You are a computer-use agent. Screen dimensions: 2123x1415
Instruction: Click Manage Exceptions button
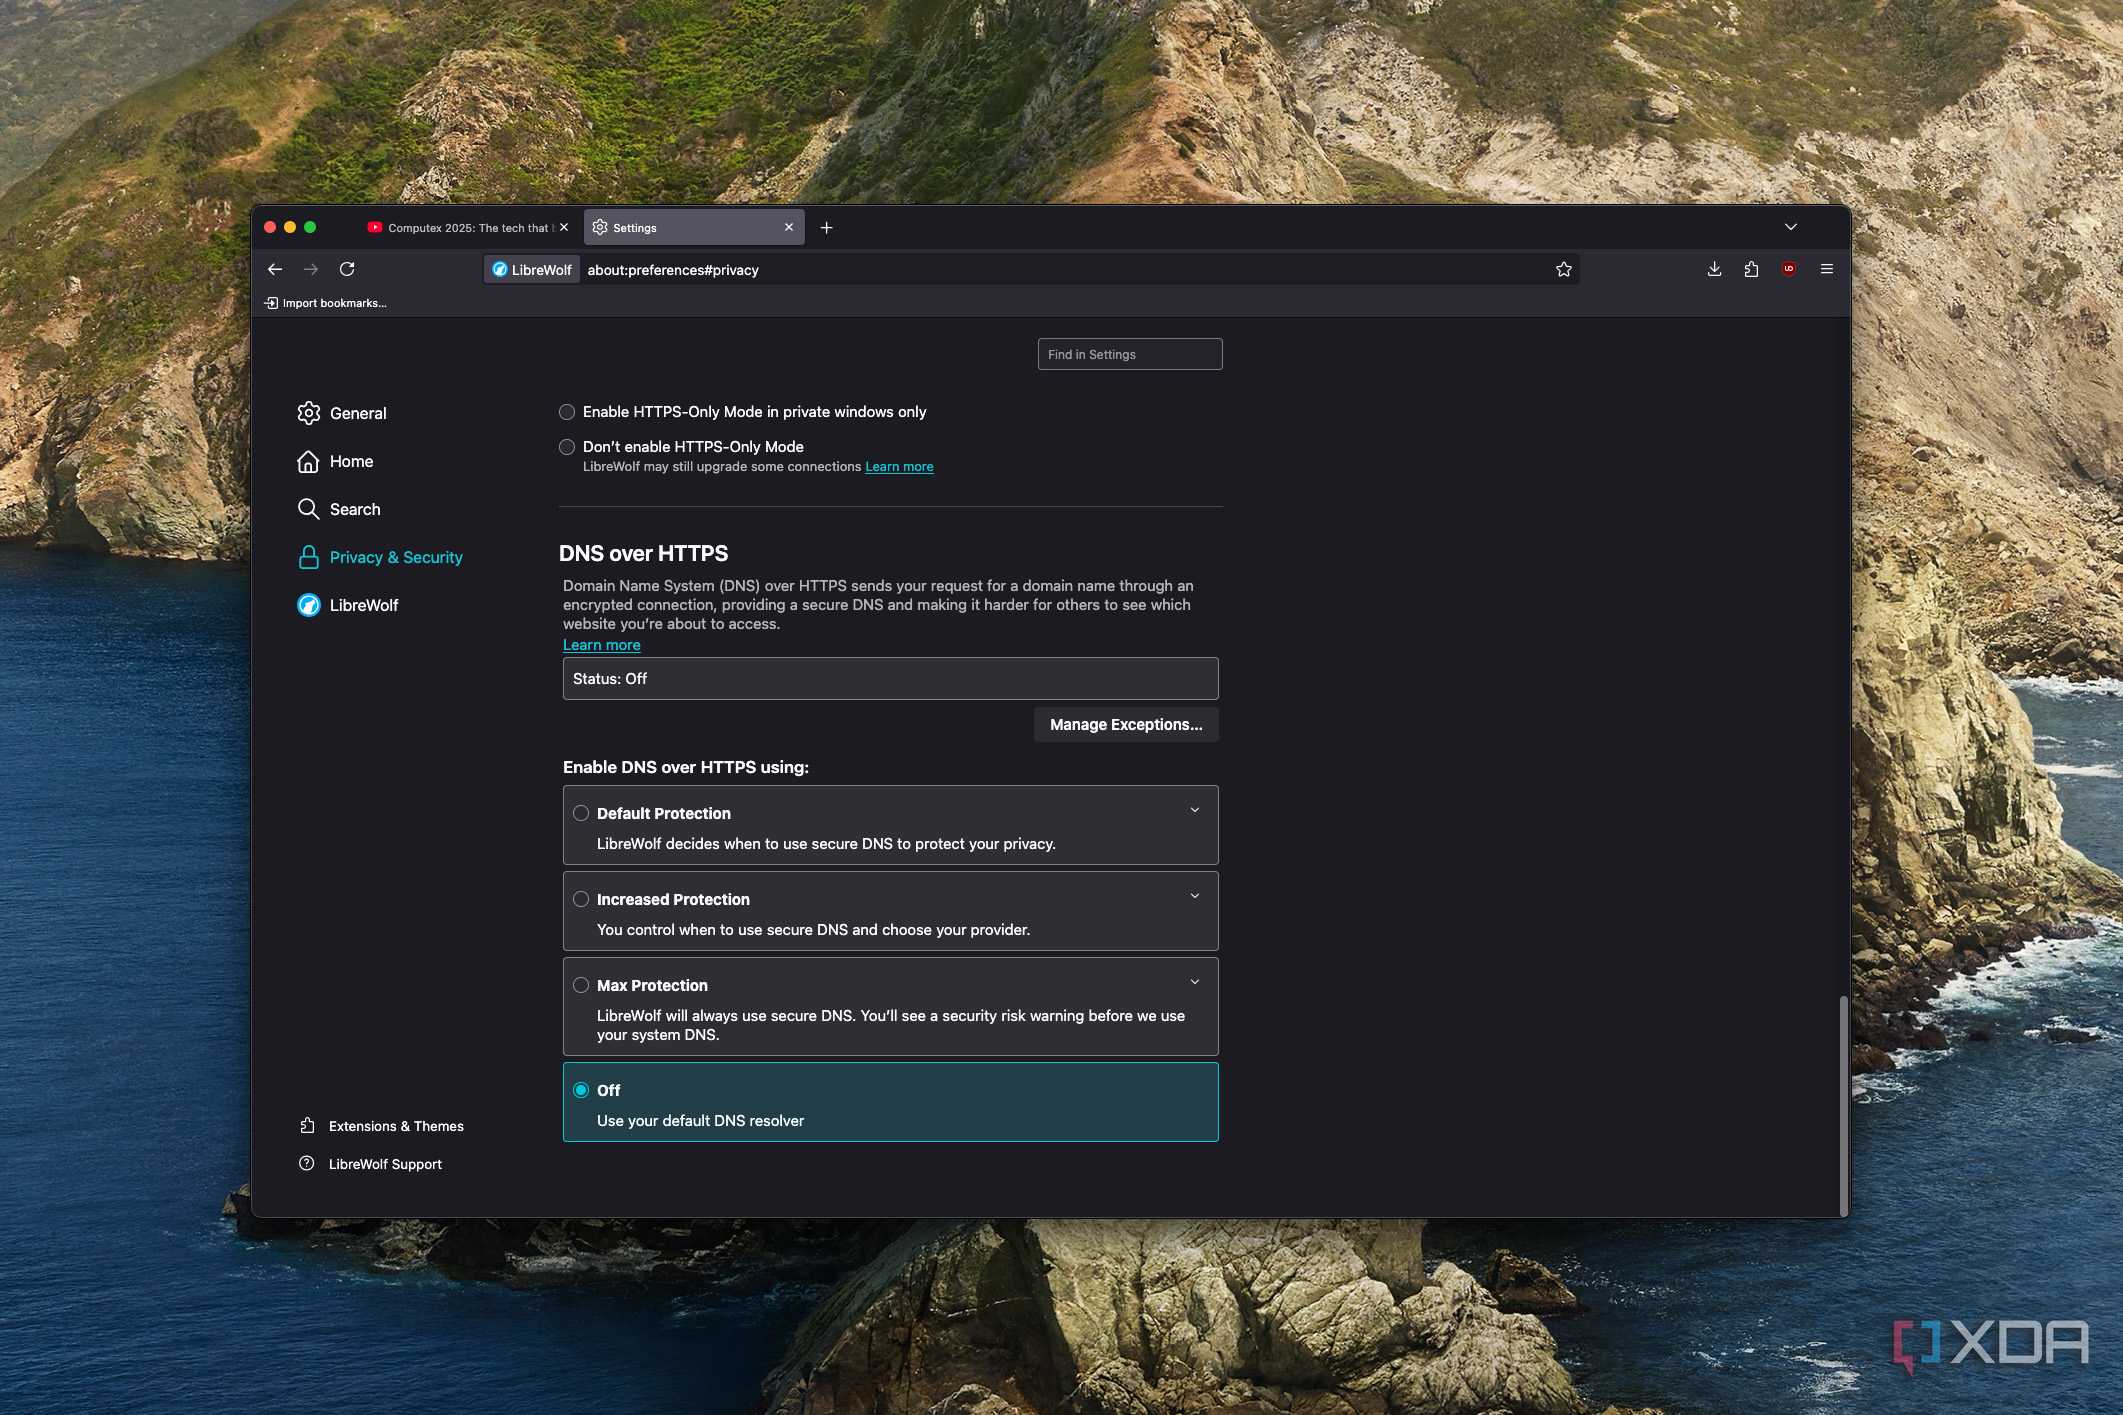tap(1126, 725)
